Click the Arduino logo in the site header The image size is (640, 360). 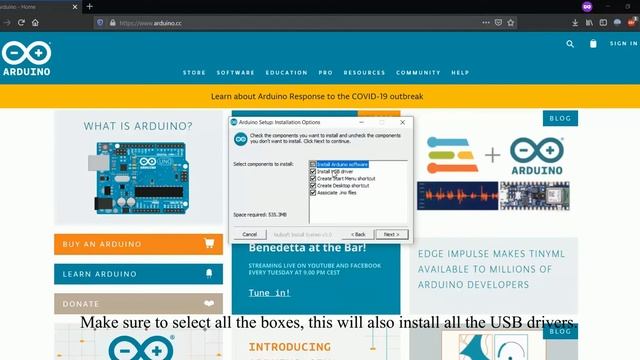[27, 58]
